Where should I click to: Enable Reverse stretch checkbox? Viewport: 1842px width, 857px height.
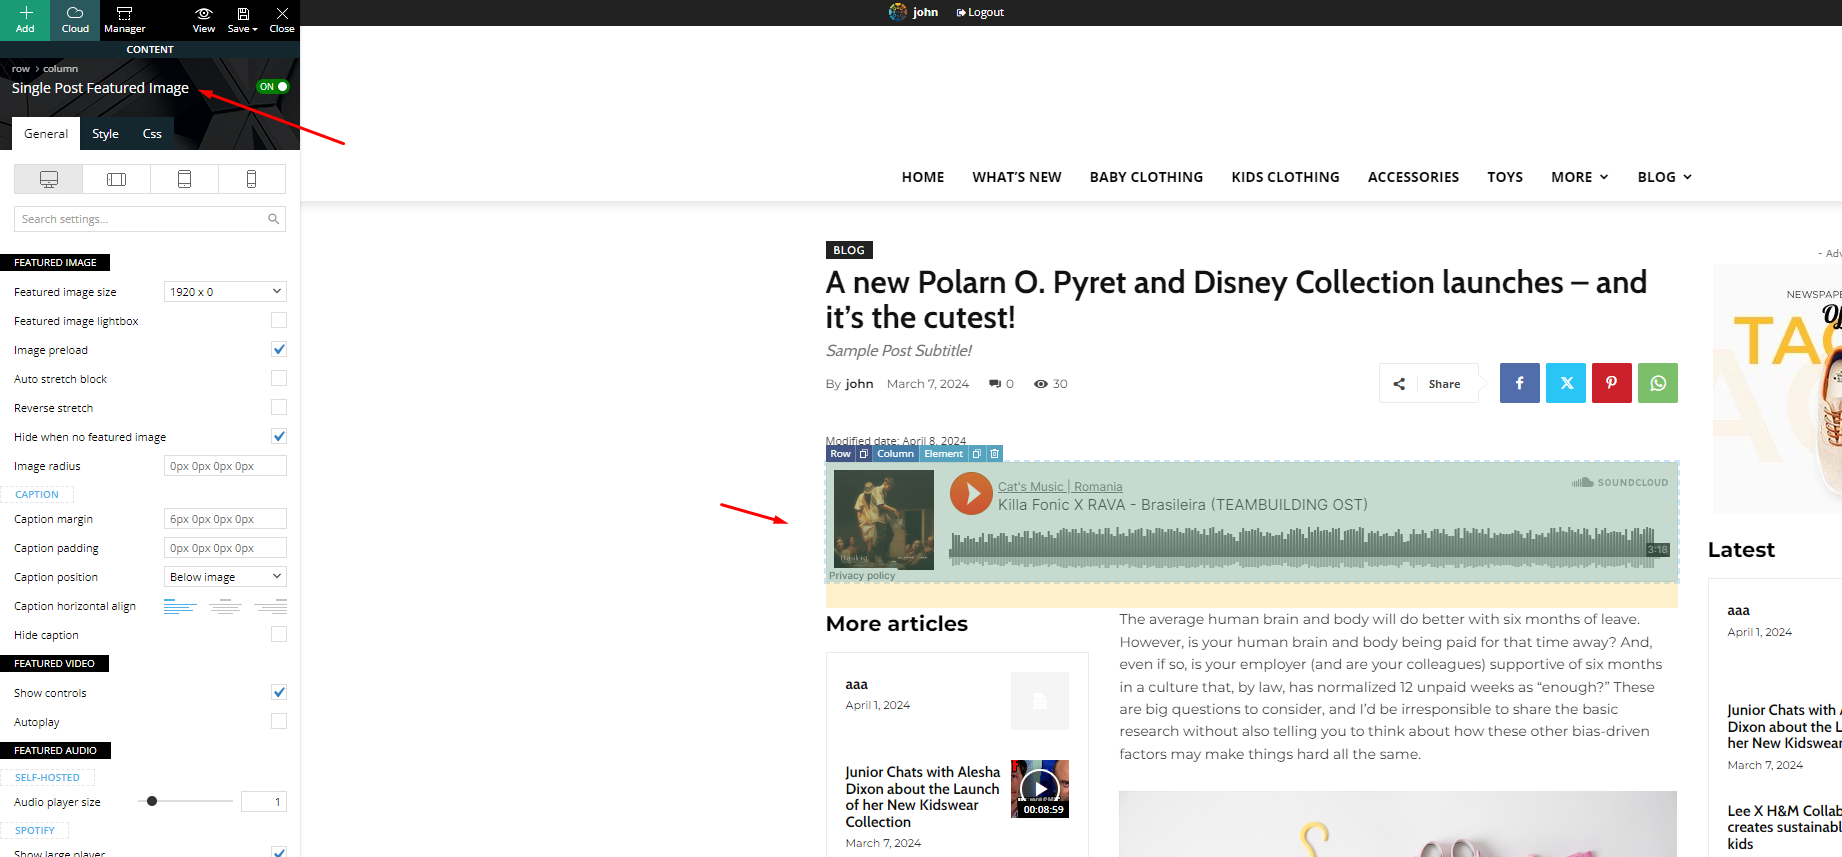click(279, 407)
